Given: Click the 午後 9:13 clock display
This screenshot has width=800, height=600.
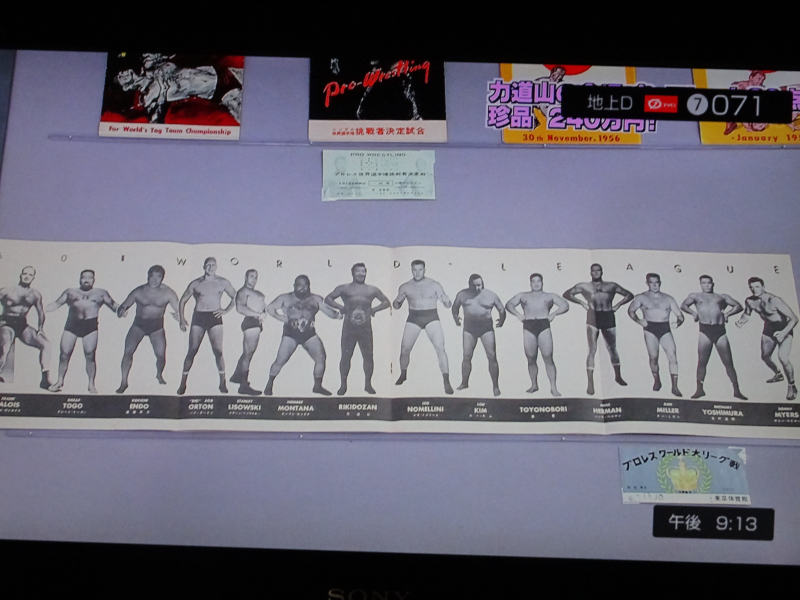Looking at the screenshot, I should pyautogui.click(x=713, y=523).
